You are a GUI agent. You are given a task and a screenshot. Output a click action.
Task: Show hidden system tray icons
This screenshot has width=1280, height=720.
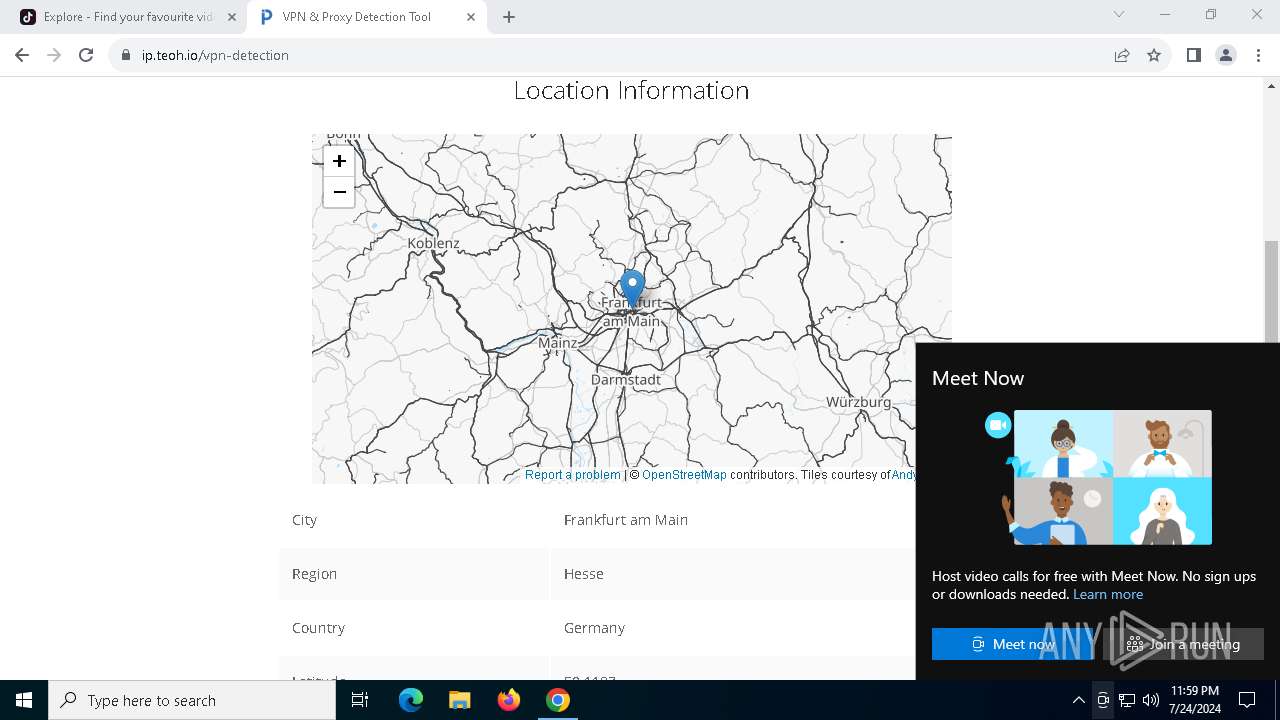(1078, 700)
